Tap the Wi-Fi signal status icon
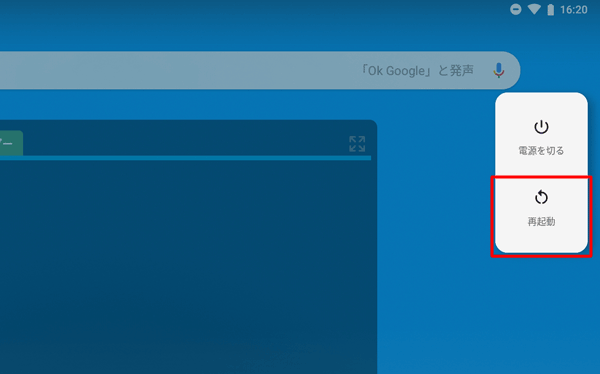 coord(534,10)
